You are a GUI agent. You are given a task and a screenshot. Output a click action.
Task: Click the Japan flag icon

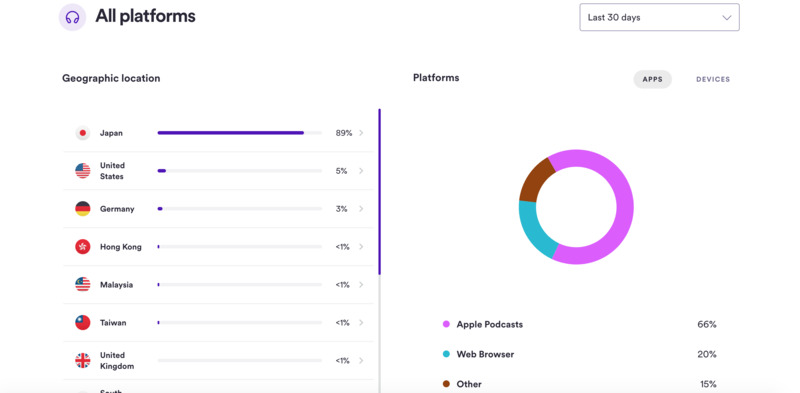83,133
